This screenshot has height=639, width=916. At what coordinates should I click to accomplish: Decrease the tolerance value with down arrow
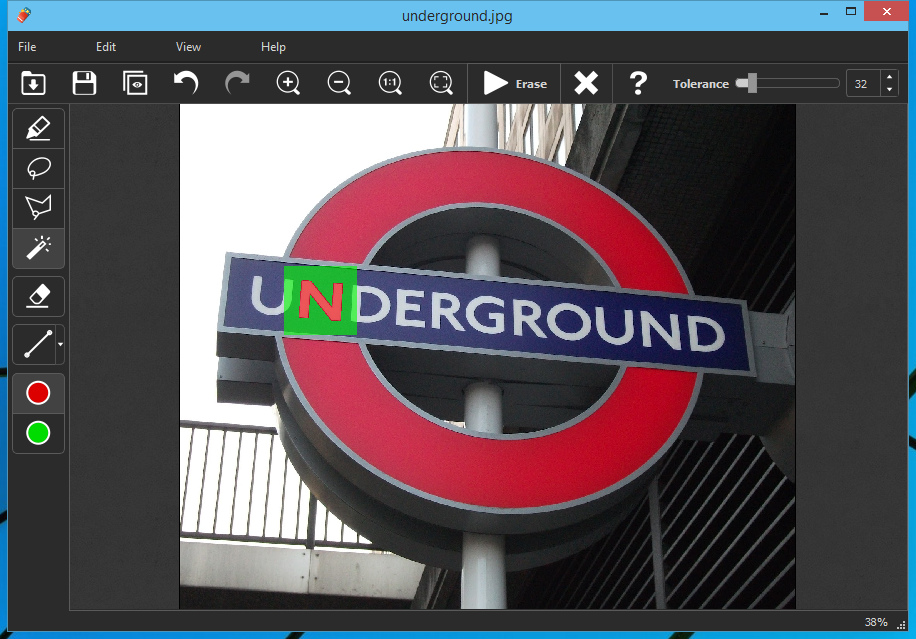tap(889, 90)
